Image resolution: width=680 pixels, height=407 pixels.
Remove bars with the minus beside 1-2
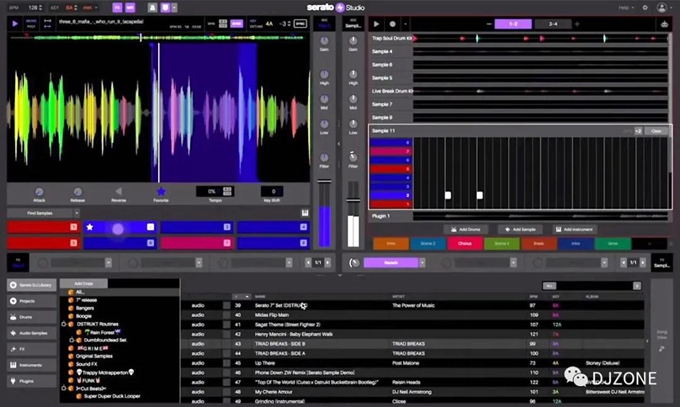489,24
